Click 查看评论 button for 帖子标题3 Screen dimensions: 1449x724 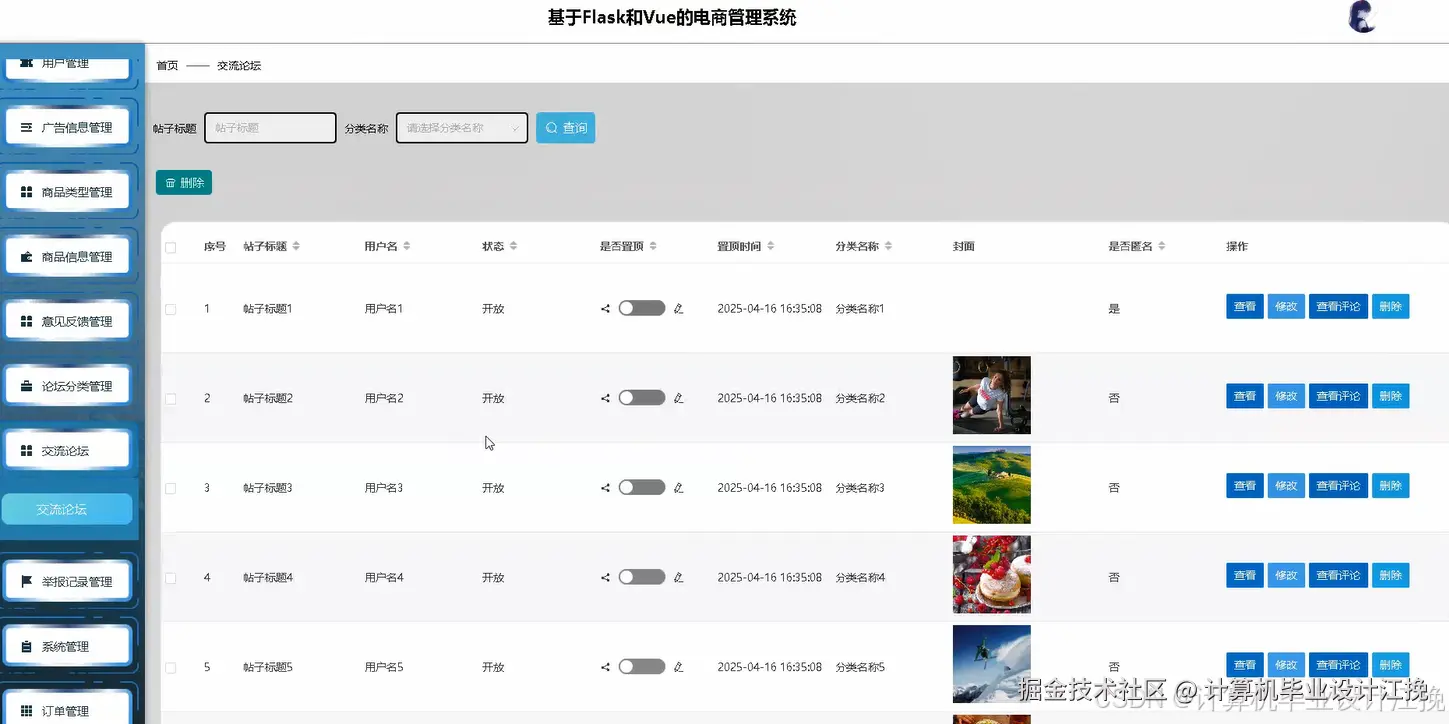coord(1338,486)
